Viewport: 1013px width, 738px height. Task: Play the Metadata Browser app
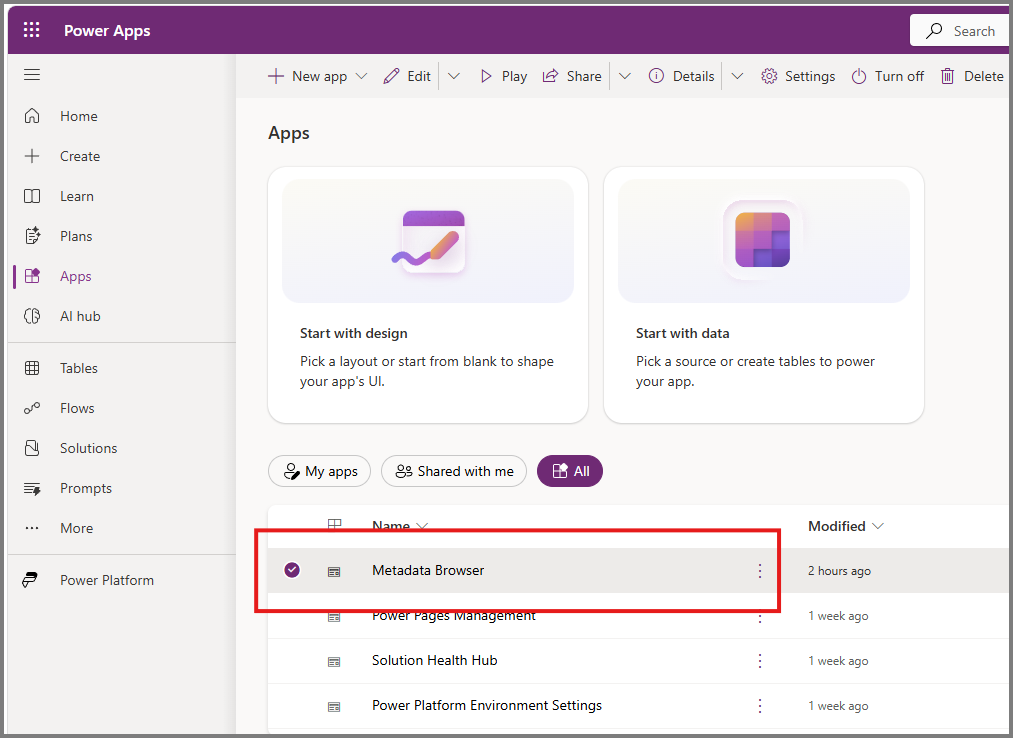coord(503,75)
